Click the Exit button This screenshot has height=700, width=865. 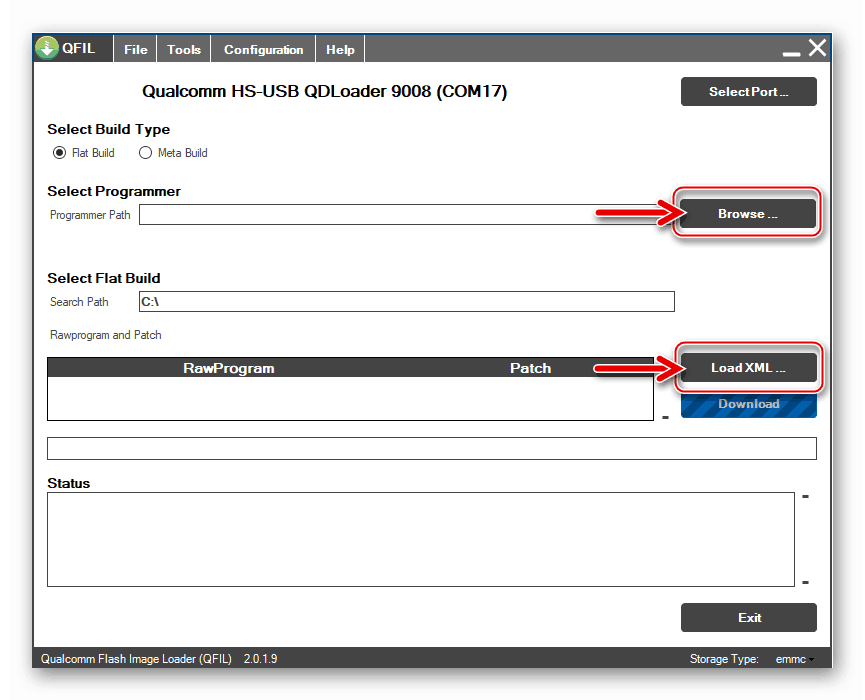749,617
